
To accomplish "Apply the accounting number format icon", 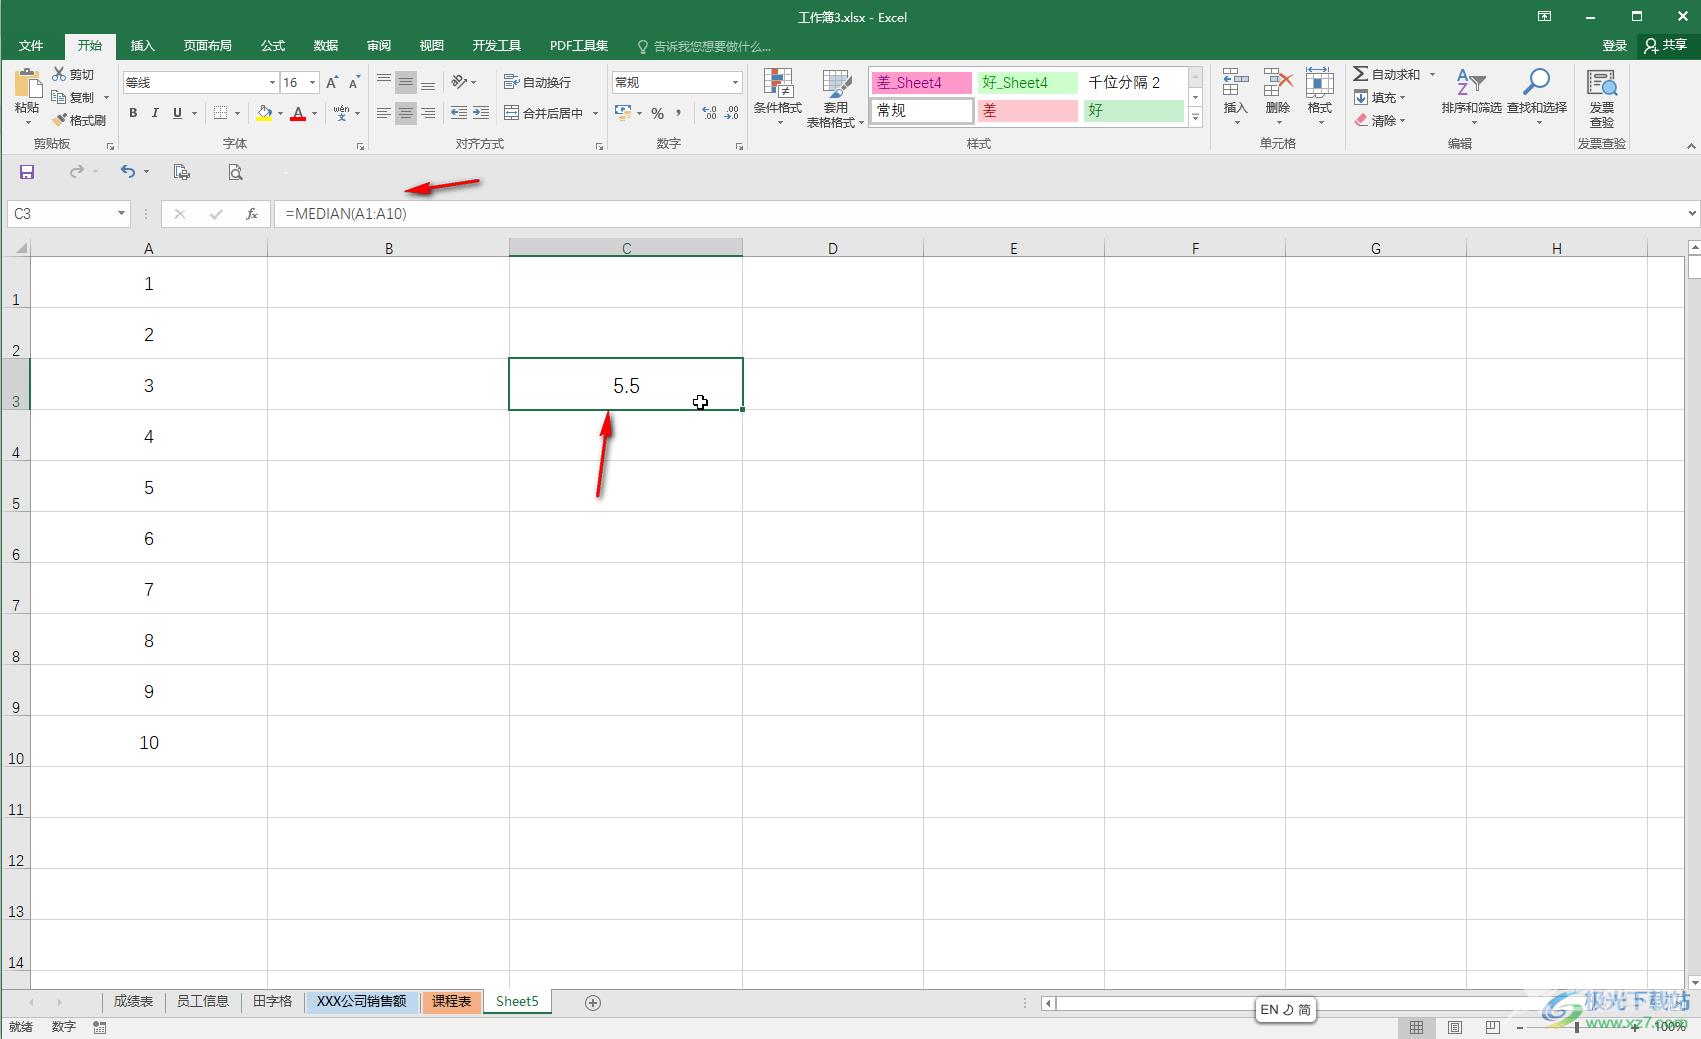I will pyautogui.click(x=623, y=113).
